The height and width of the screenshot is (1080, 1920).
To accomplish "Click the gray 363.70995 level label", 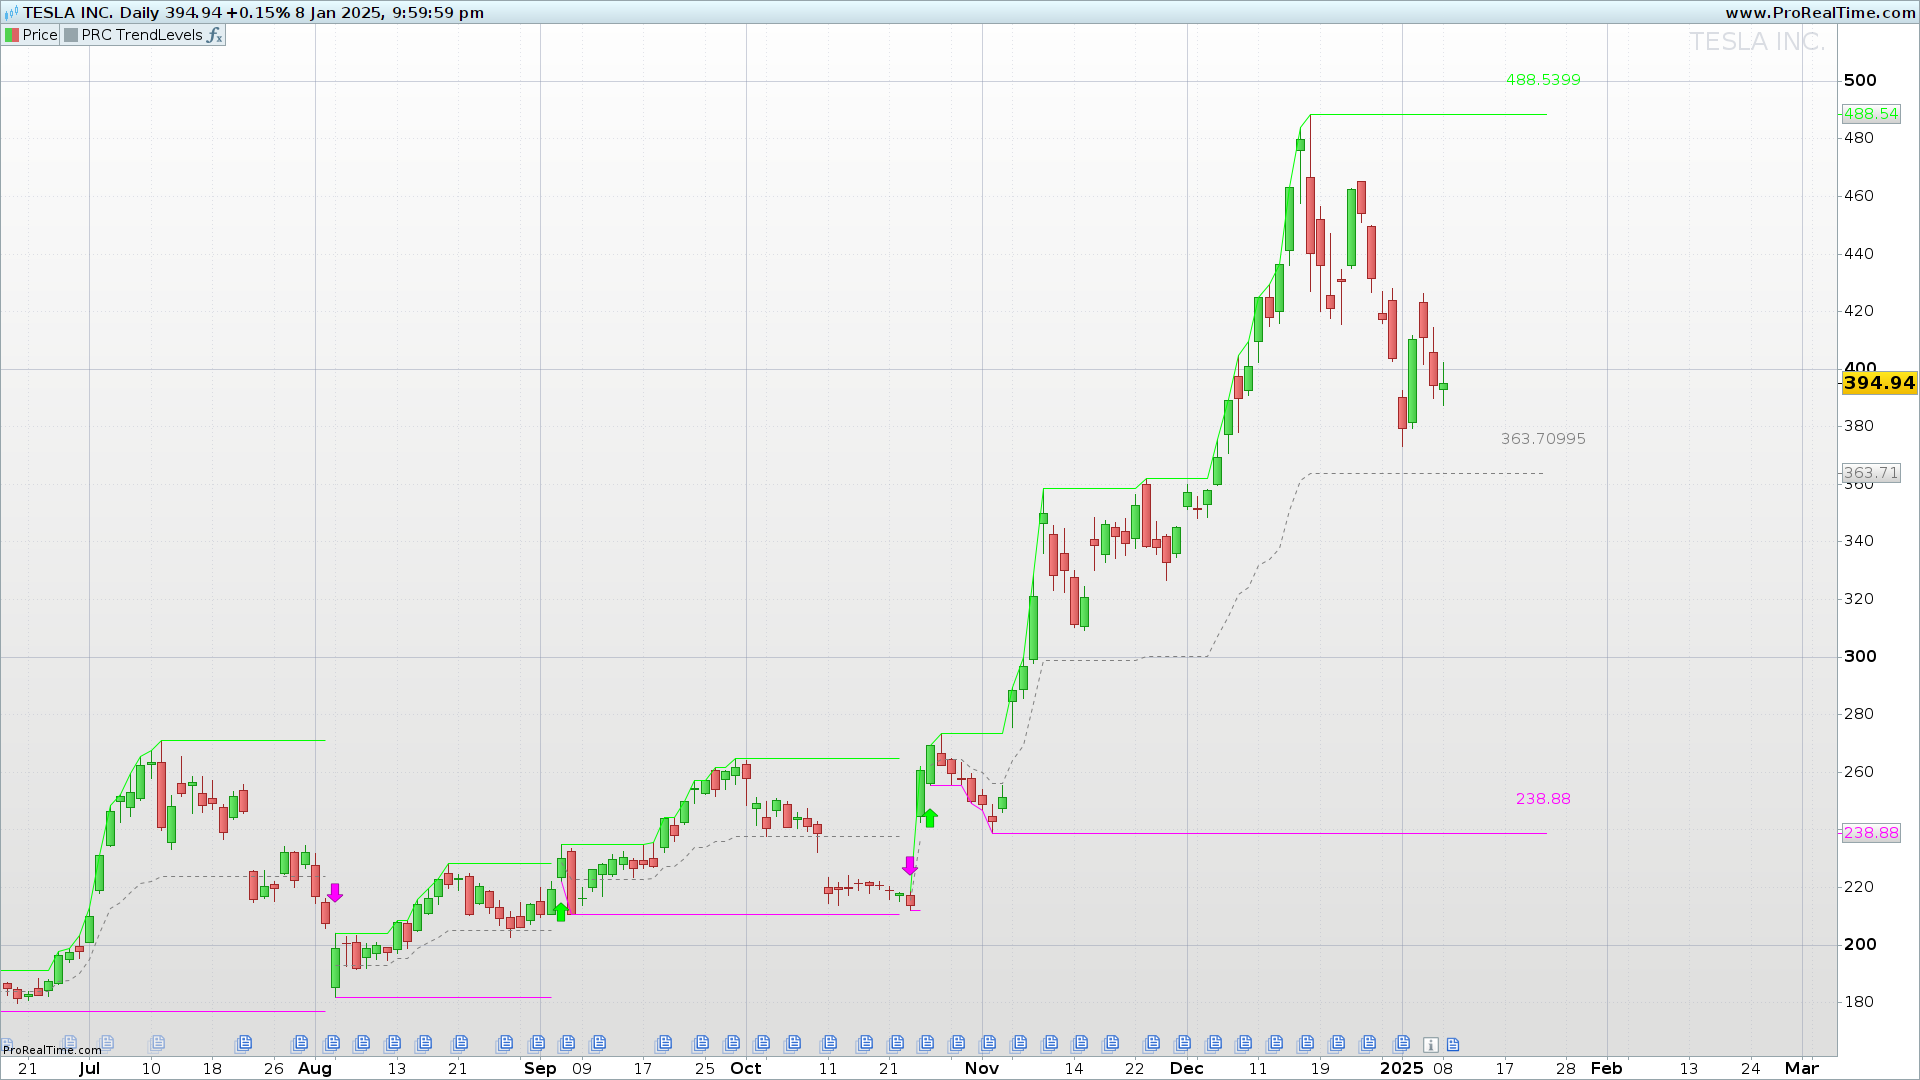I will [1543, 439].
